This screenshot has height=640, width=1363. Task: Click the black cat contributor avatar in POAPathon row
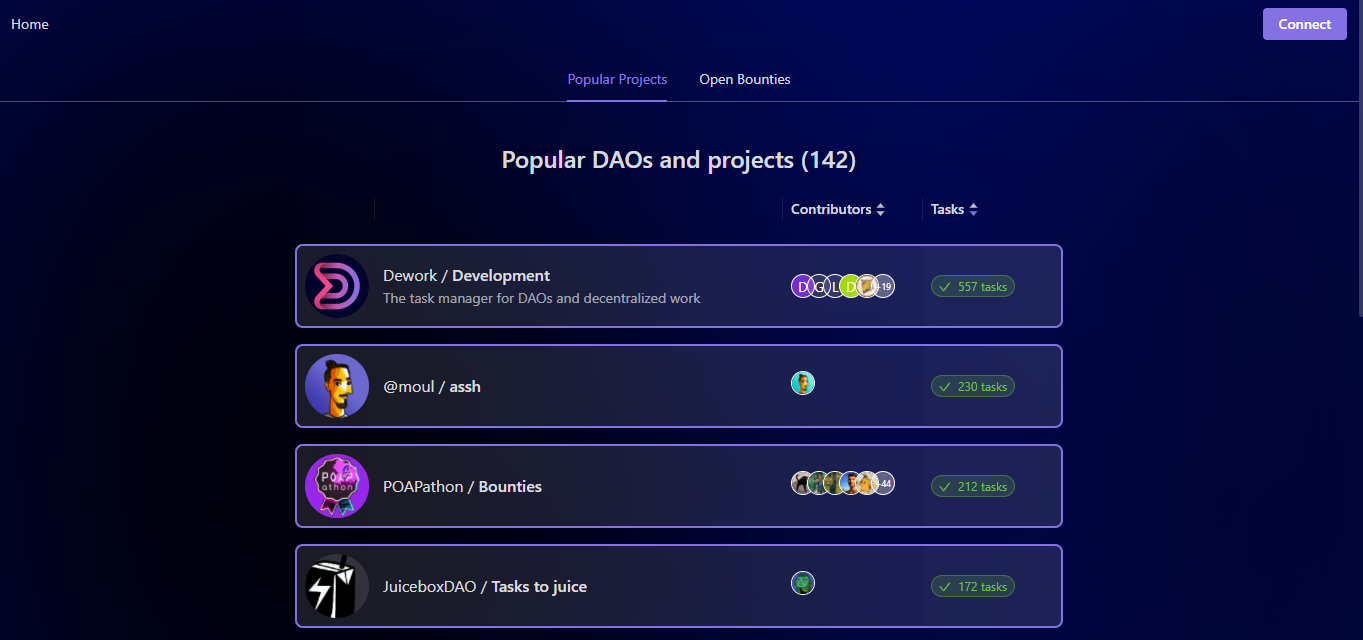[x=802, y=484]
